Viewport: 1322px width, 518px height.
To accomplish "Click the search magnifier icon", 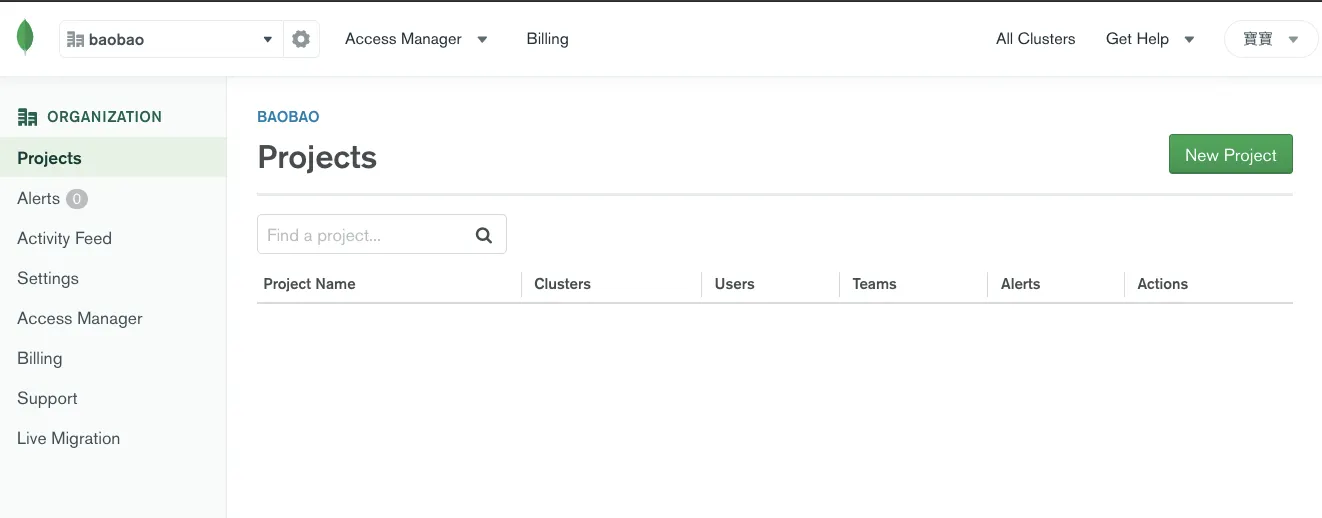I will [484, 235].
